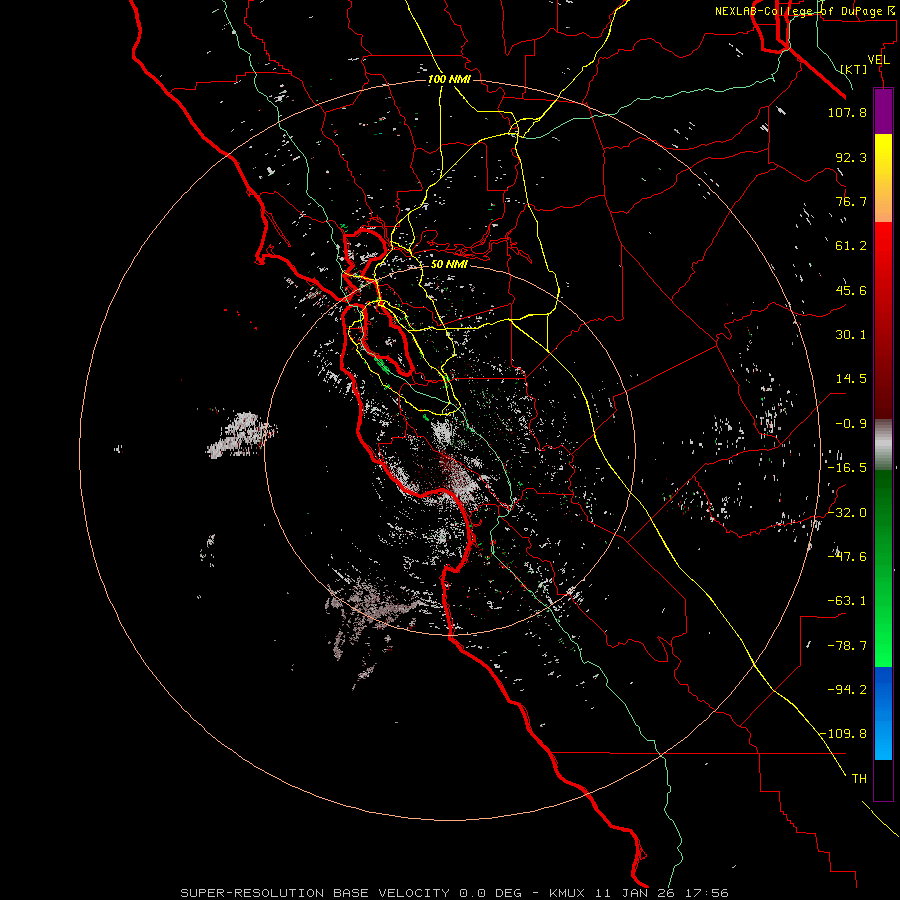Select the 61.2 legend value
The height and width of the screenshot is (900, 900).
coord(851,246)
